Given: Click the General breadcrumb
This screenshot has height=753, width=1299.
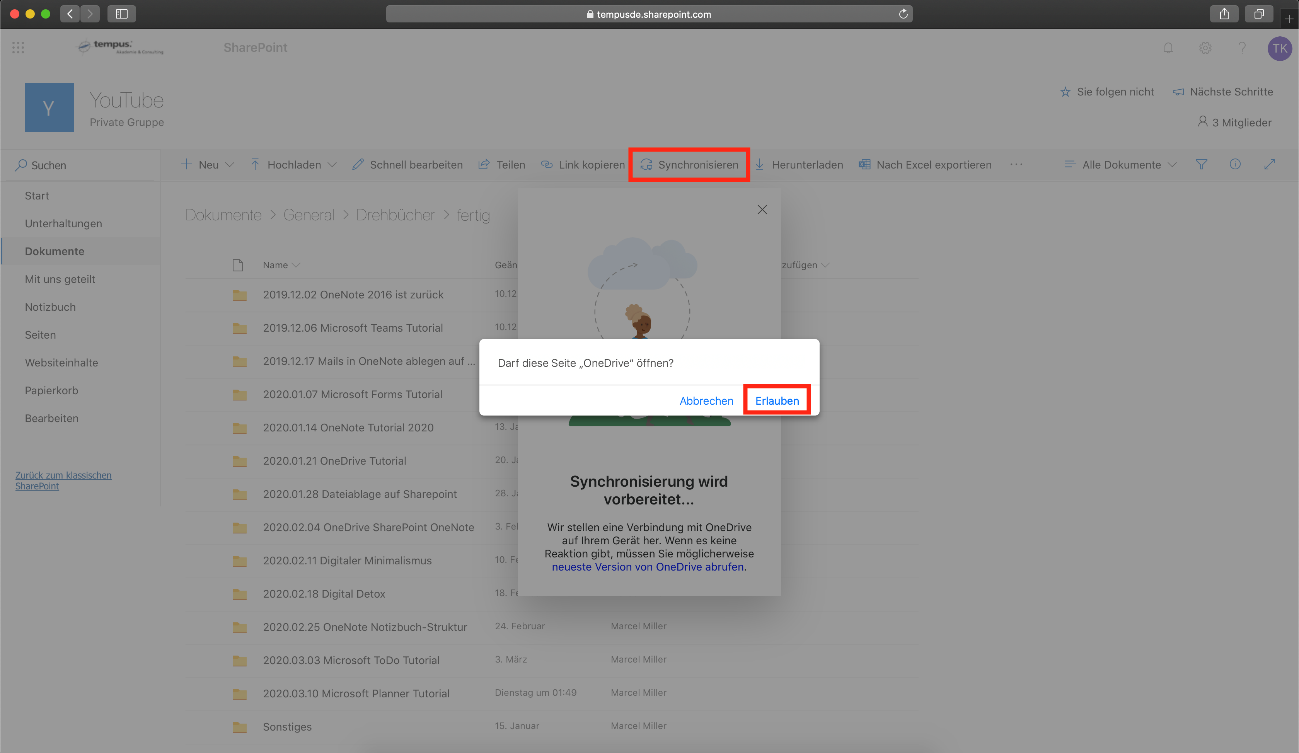Looking at the screenshot, I should point(309,215).
